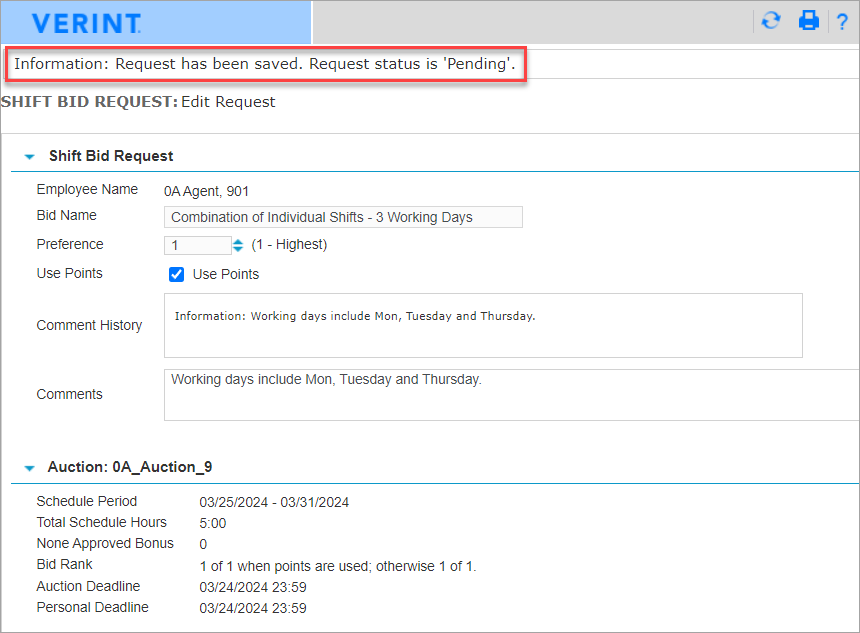
Task: Click the Edit Request page heading
Action: click(227, 101)
